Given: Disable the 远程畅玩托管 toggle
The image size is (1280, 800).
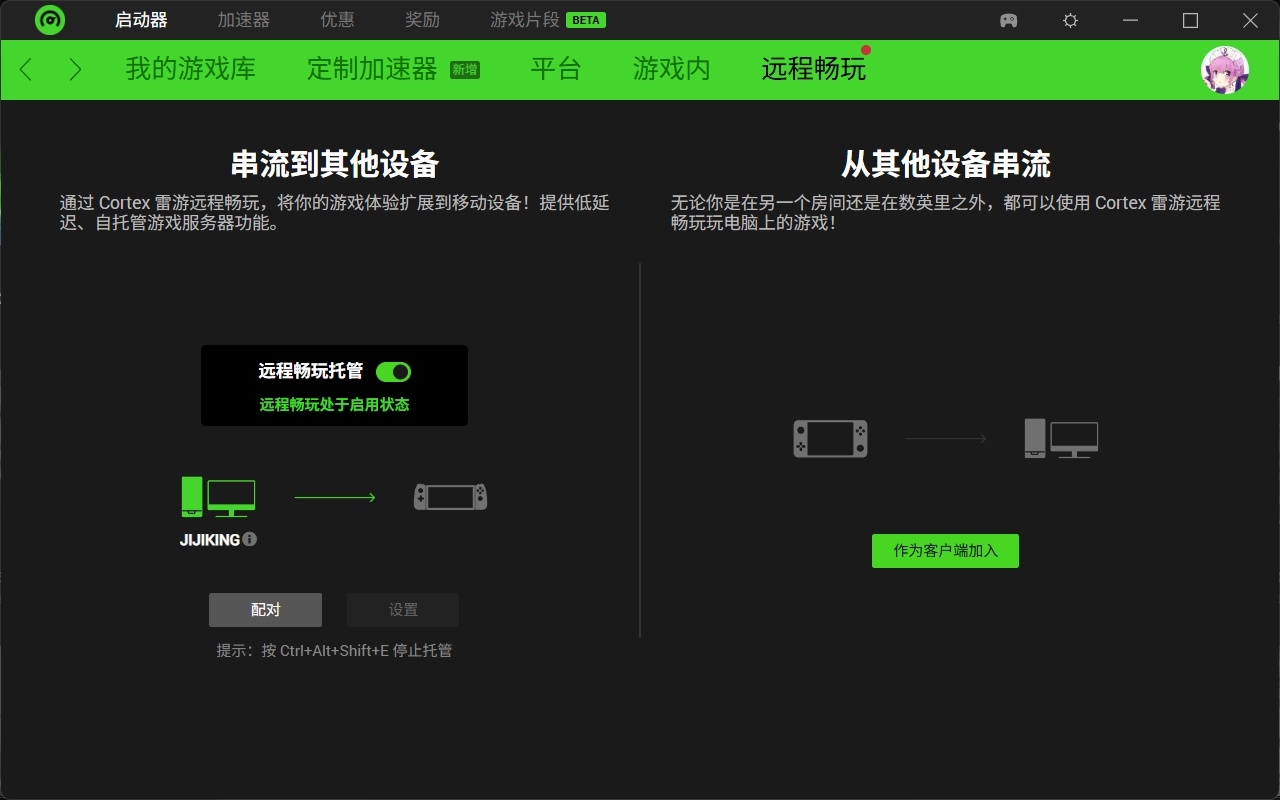Looking at the screenshot, I should pos(393,372).
